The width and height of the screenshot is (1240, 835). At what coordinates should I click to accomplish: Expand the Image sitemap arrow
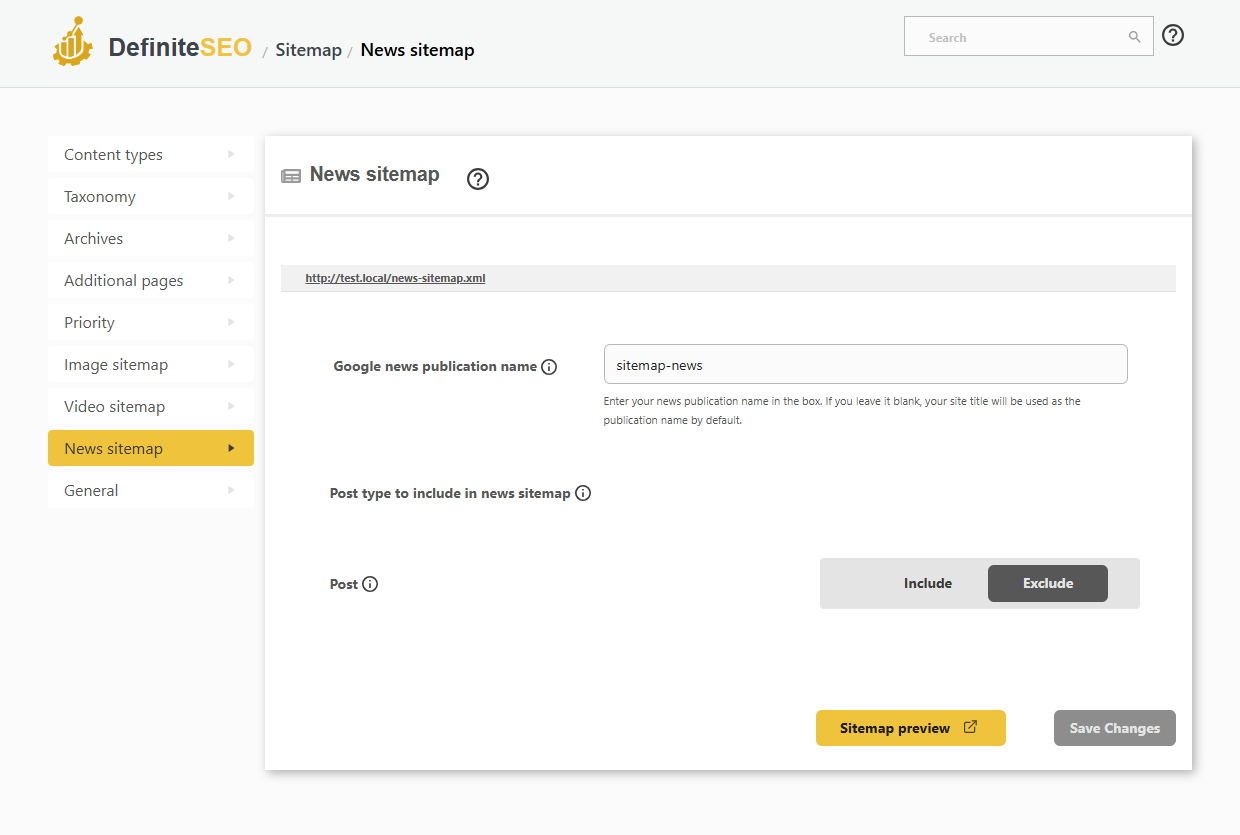[231, 364]
